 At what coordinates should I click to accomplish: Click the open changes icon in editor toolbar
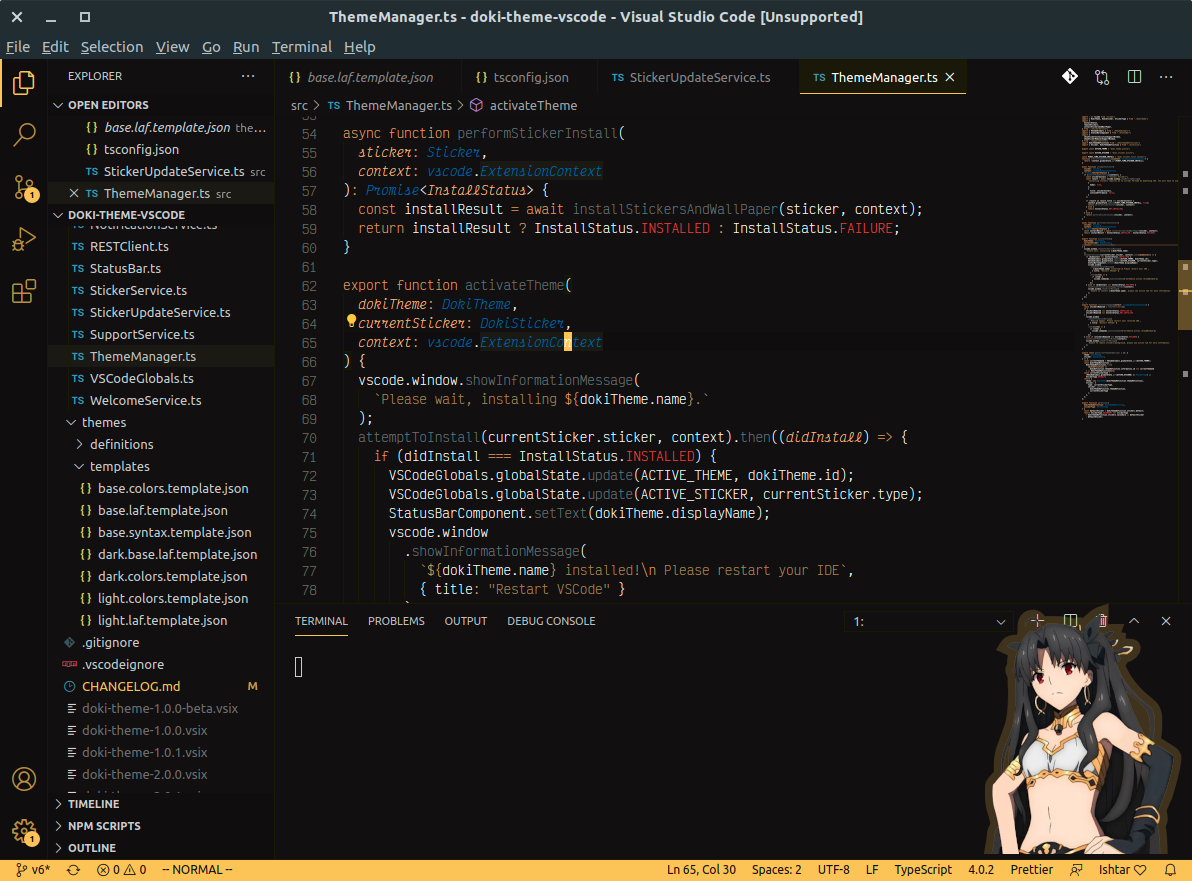point(1102,77)
